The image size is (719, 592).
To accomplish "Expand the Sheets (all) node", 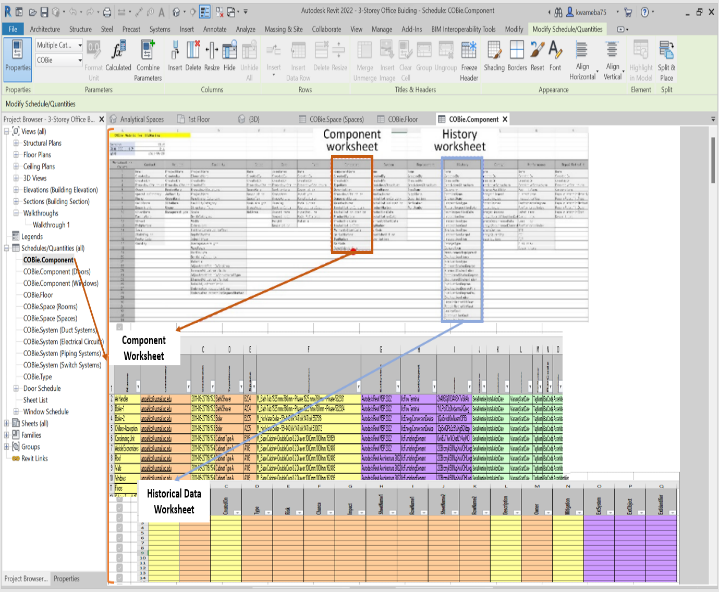I will (6, 423).
